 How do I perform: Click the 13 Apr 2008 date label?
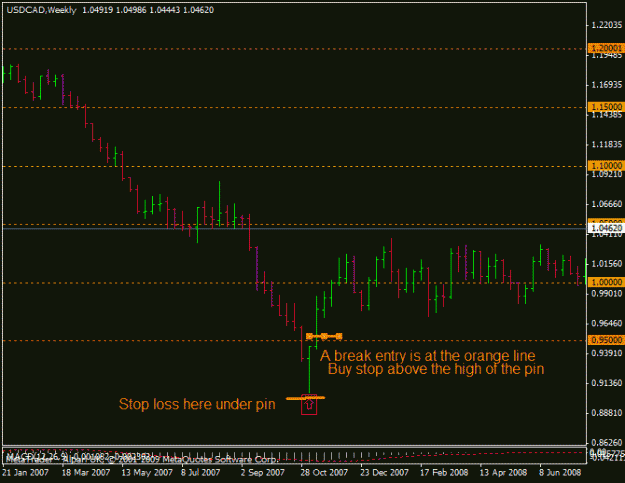[x=503, y=473]
